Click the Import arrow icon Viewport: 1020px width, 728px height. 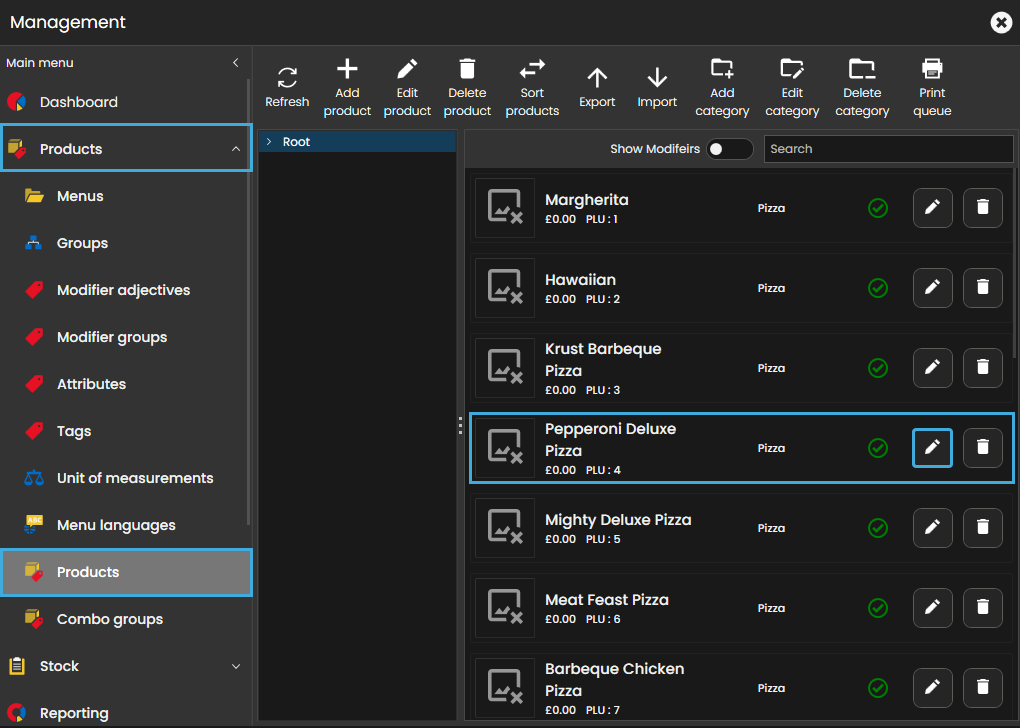point(657,78)
